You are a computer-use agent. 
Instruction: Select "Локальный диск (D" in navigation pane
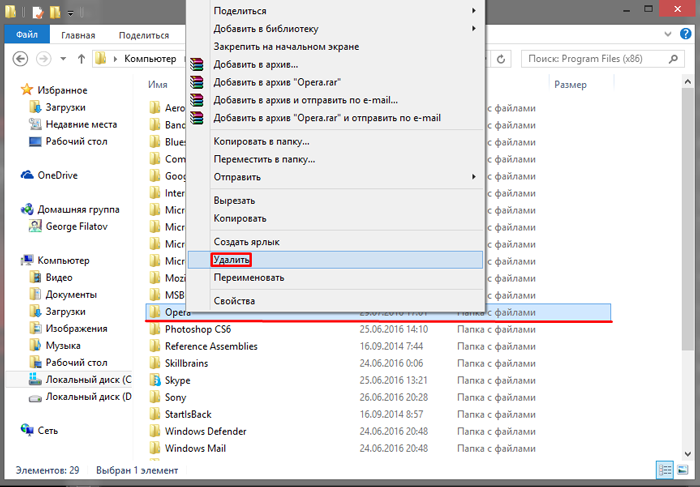pyautogui.click(x=87, y=397)
